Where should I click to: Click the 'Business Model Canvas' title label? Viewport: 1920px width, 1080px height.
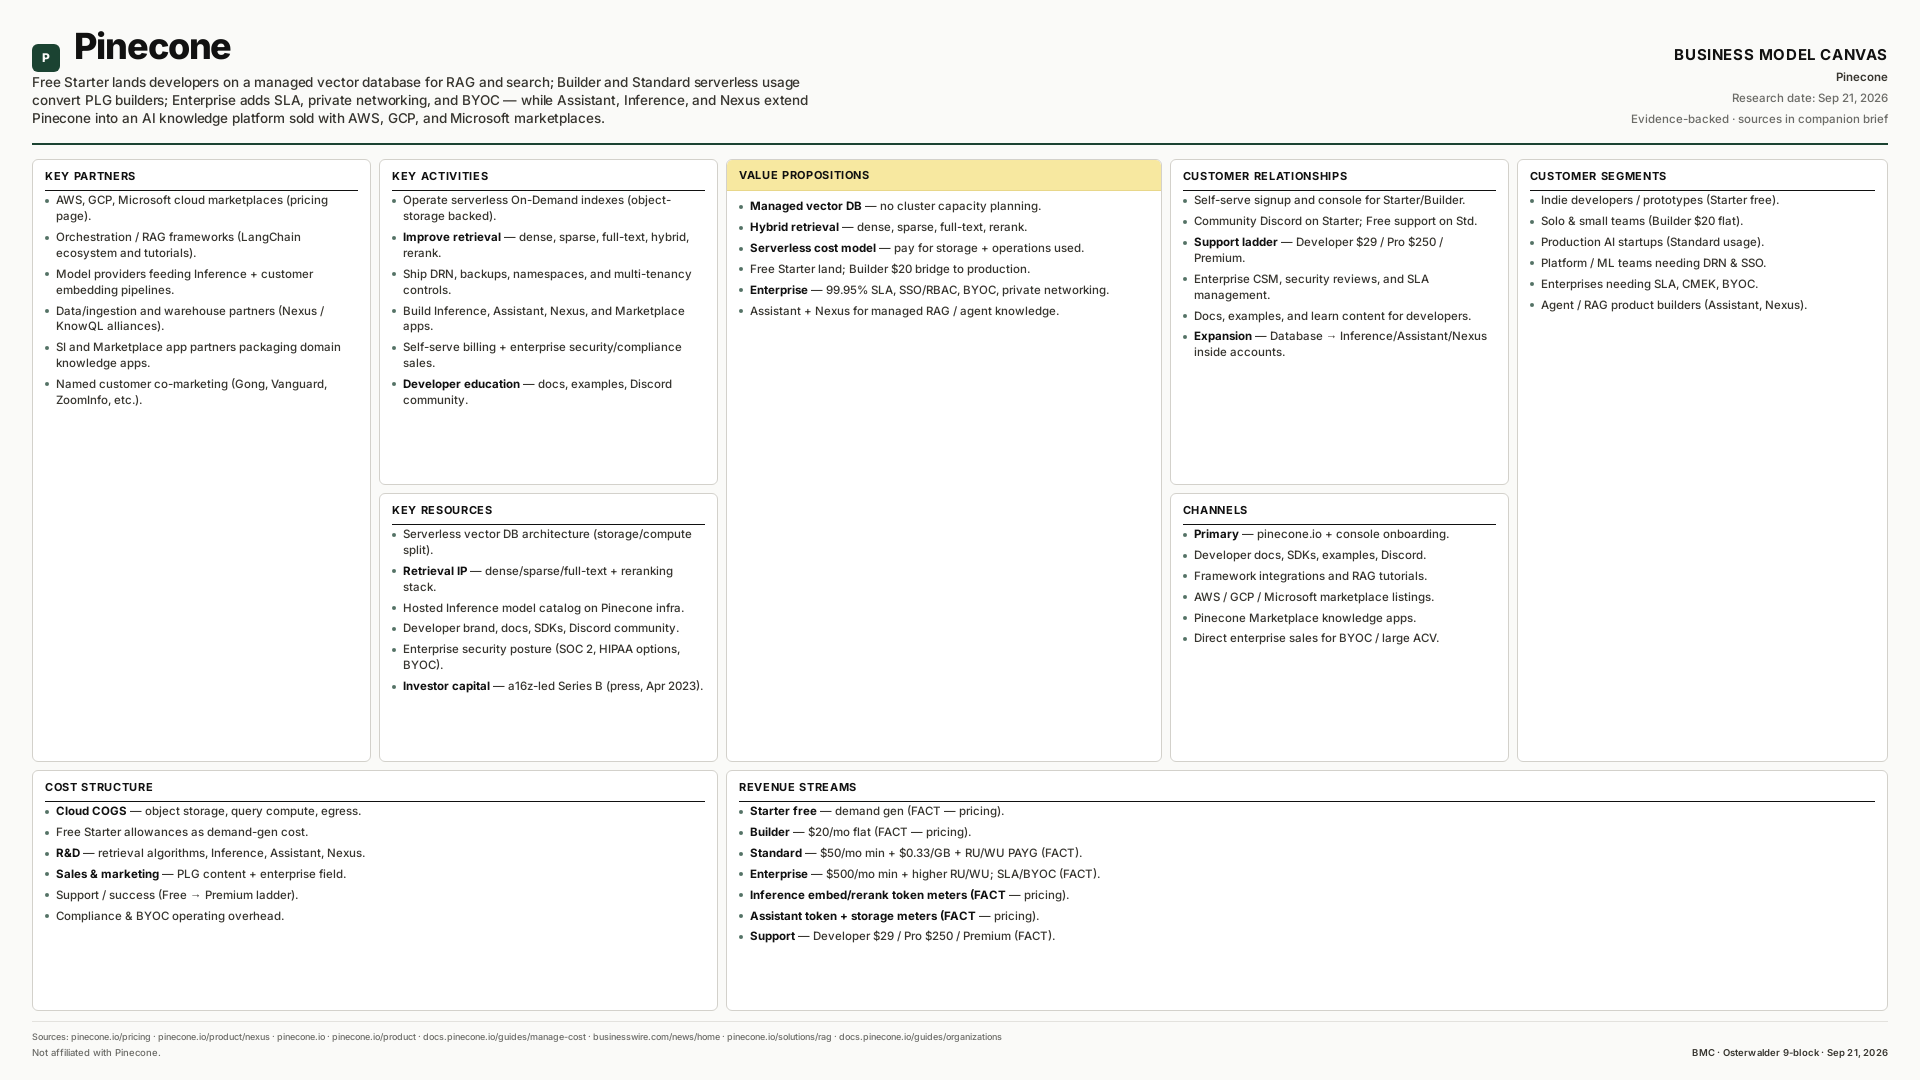click(1780, 55)
